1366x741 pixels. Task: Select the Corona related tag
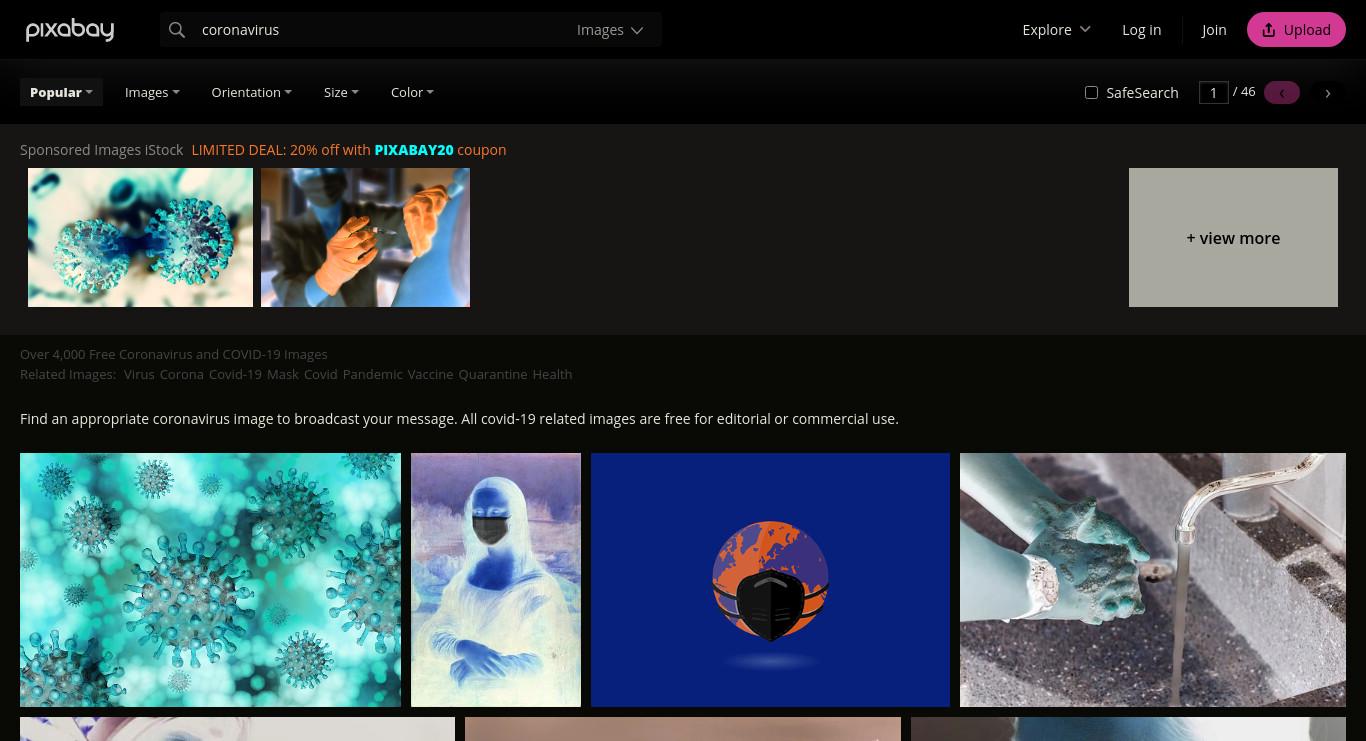coord(181,374)
